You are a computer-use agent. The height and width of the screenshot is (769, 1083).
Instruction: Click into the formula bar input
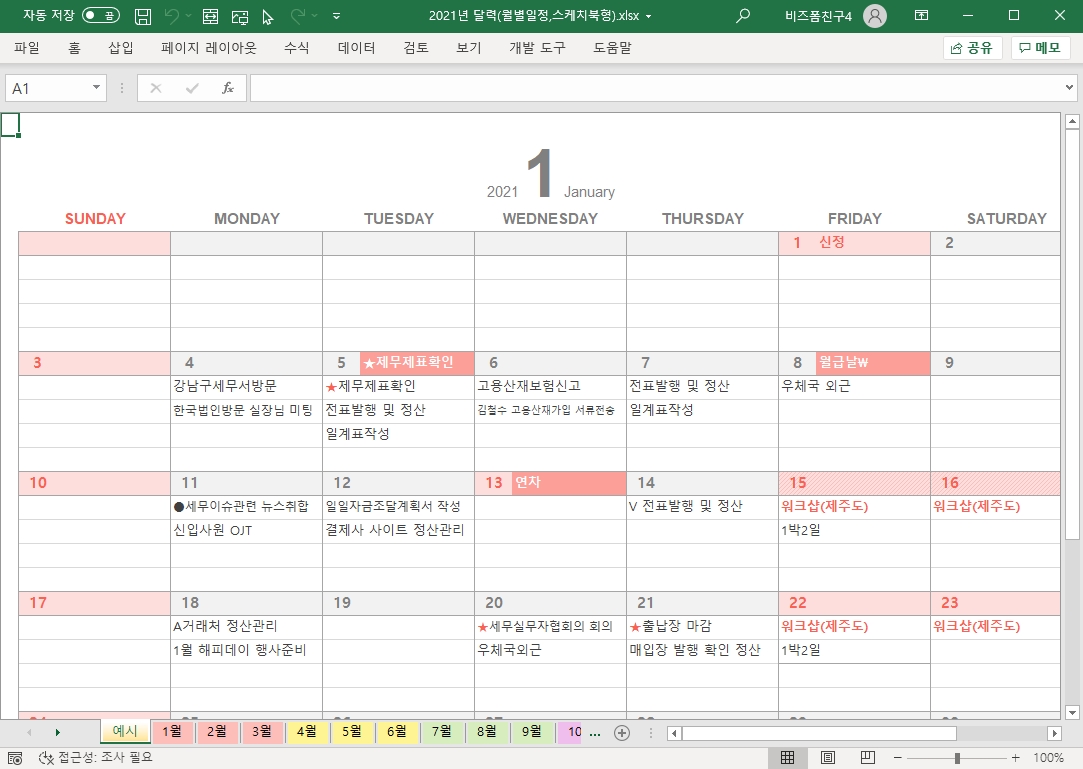click(x=656, y=88)
